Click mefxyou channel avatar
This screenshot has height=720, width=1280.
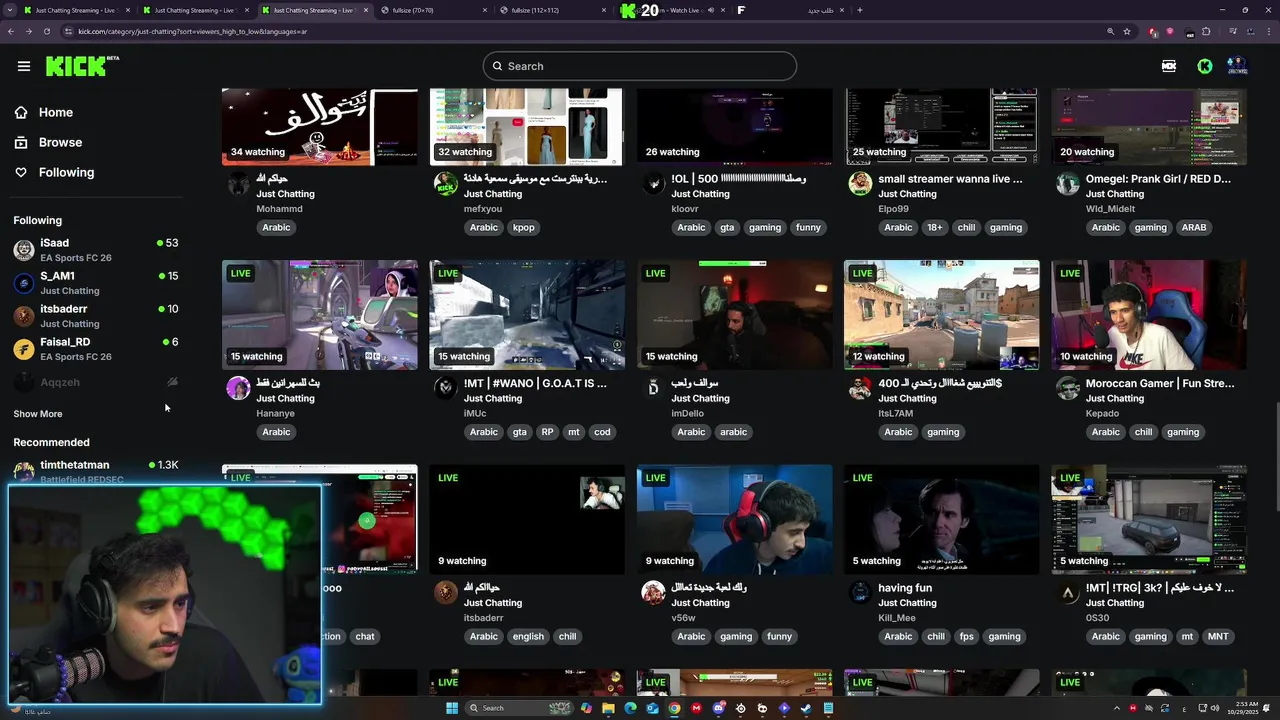click(x=446, y=184)
